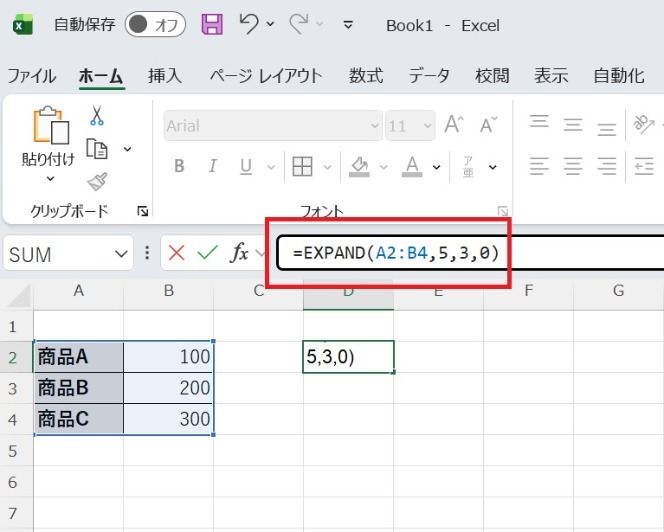This screenshot has width=664, height=532.
Task: Undo the last action
Action: pyautogui.click(x=249, y=24)
